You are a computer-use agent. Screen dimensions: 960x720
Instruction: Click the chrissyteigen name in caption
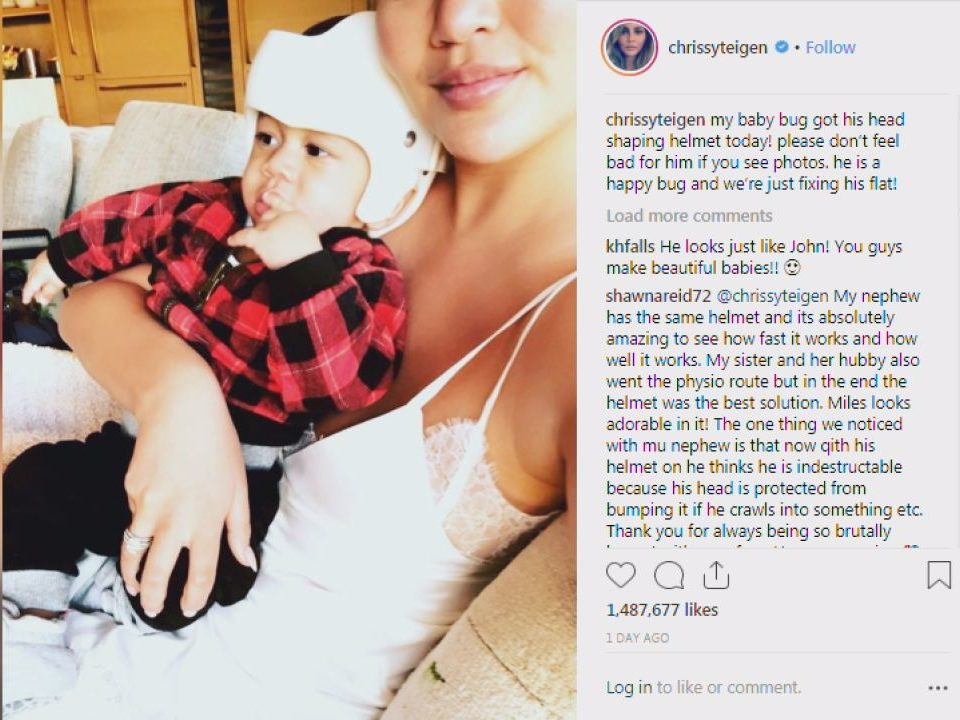(655, 119)
